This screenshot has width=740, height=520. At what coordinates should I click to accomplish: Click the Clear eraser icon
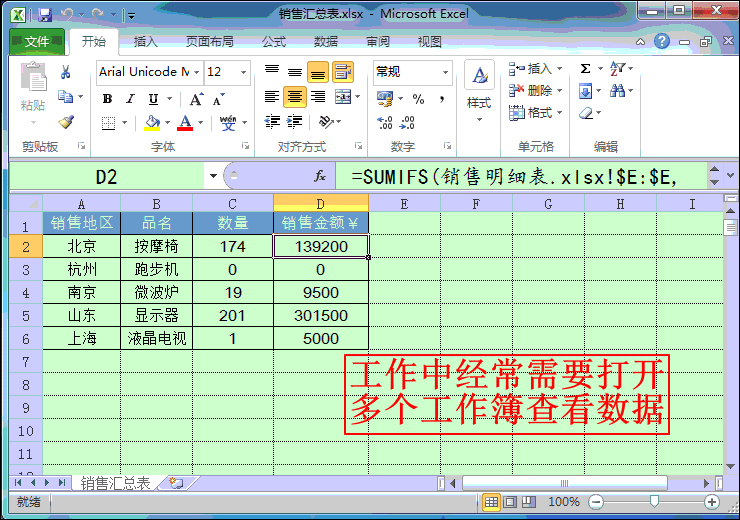tap(586, 113)
